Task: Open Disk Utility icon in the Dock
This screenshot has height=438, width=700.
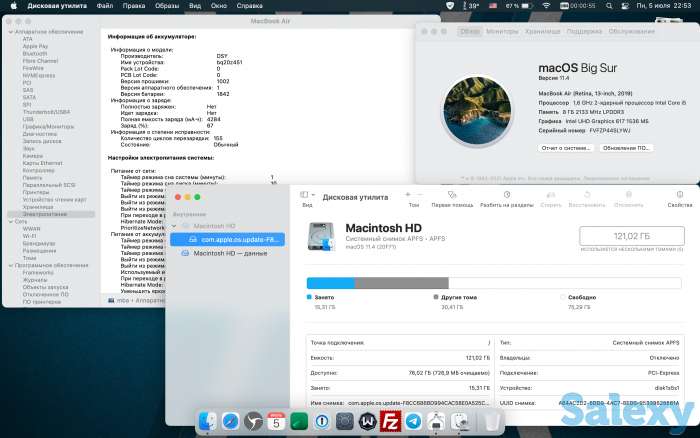Action: point(459,421)
